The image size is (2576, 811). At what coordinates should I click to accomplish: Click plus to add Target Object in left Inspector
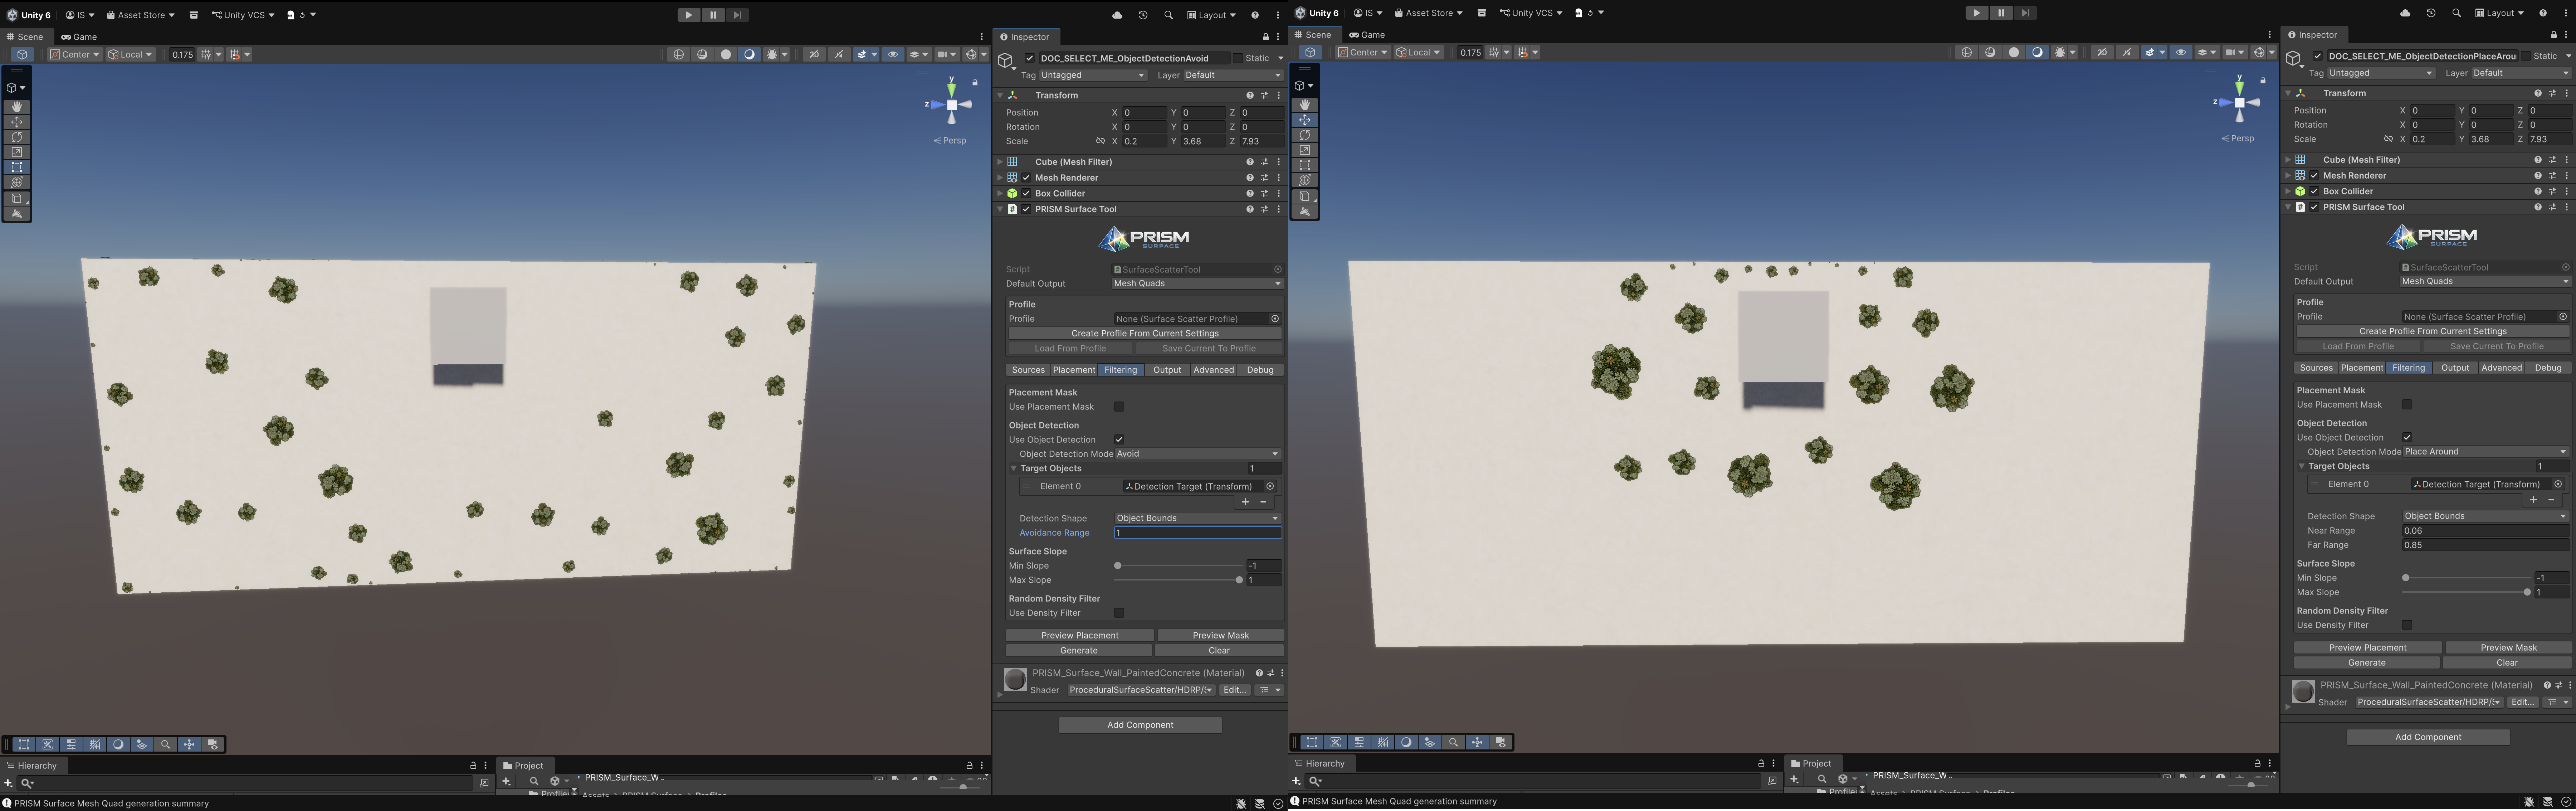pyautogui.click(x=1245, y=502)
